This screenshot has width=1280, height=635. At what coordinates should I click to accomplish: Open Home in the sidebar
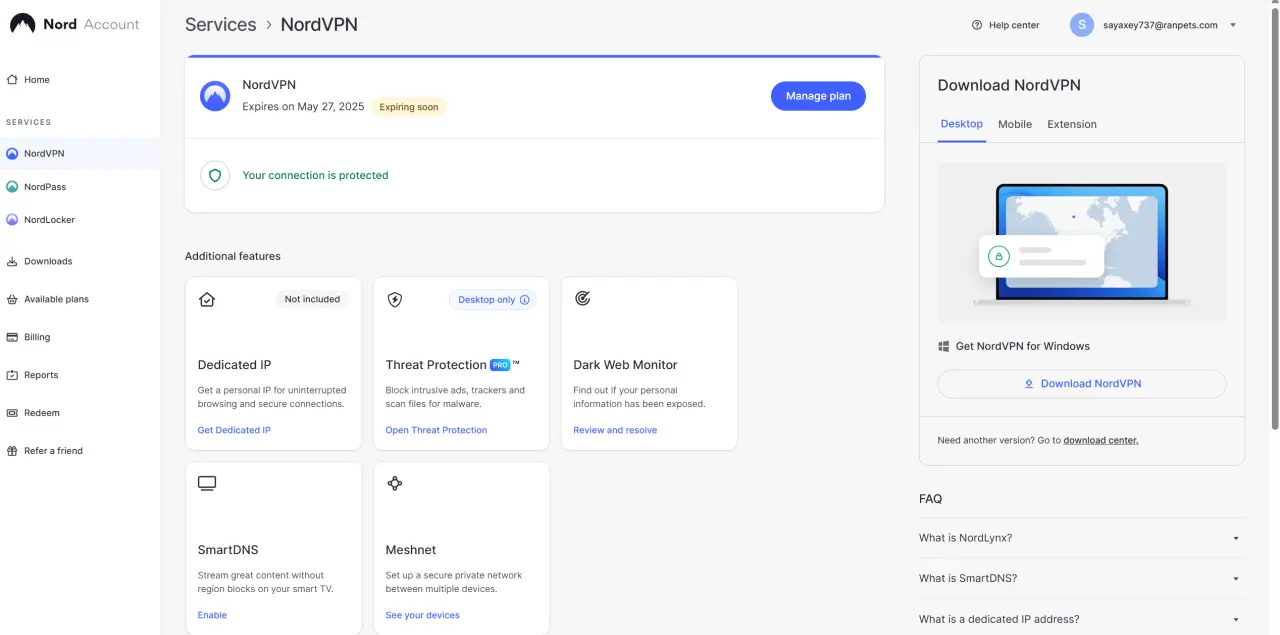click(80, 79)
